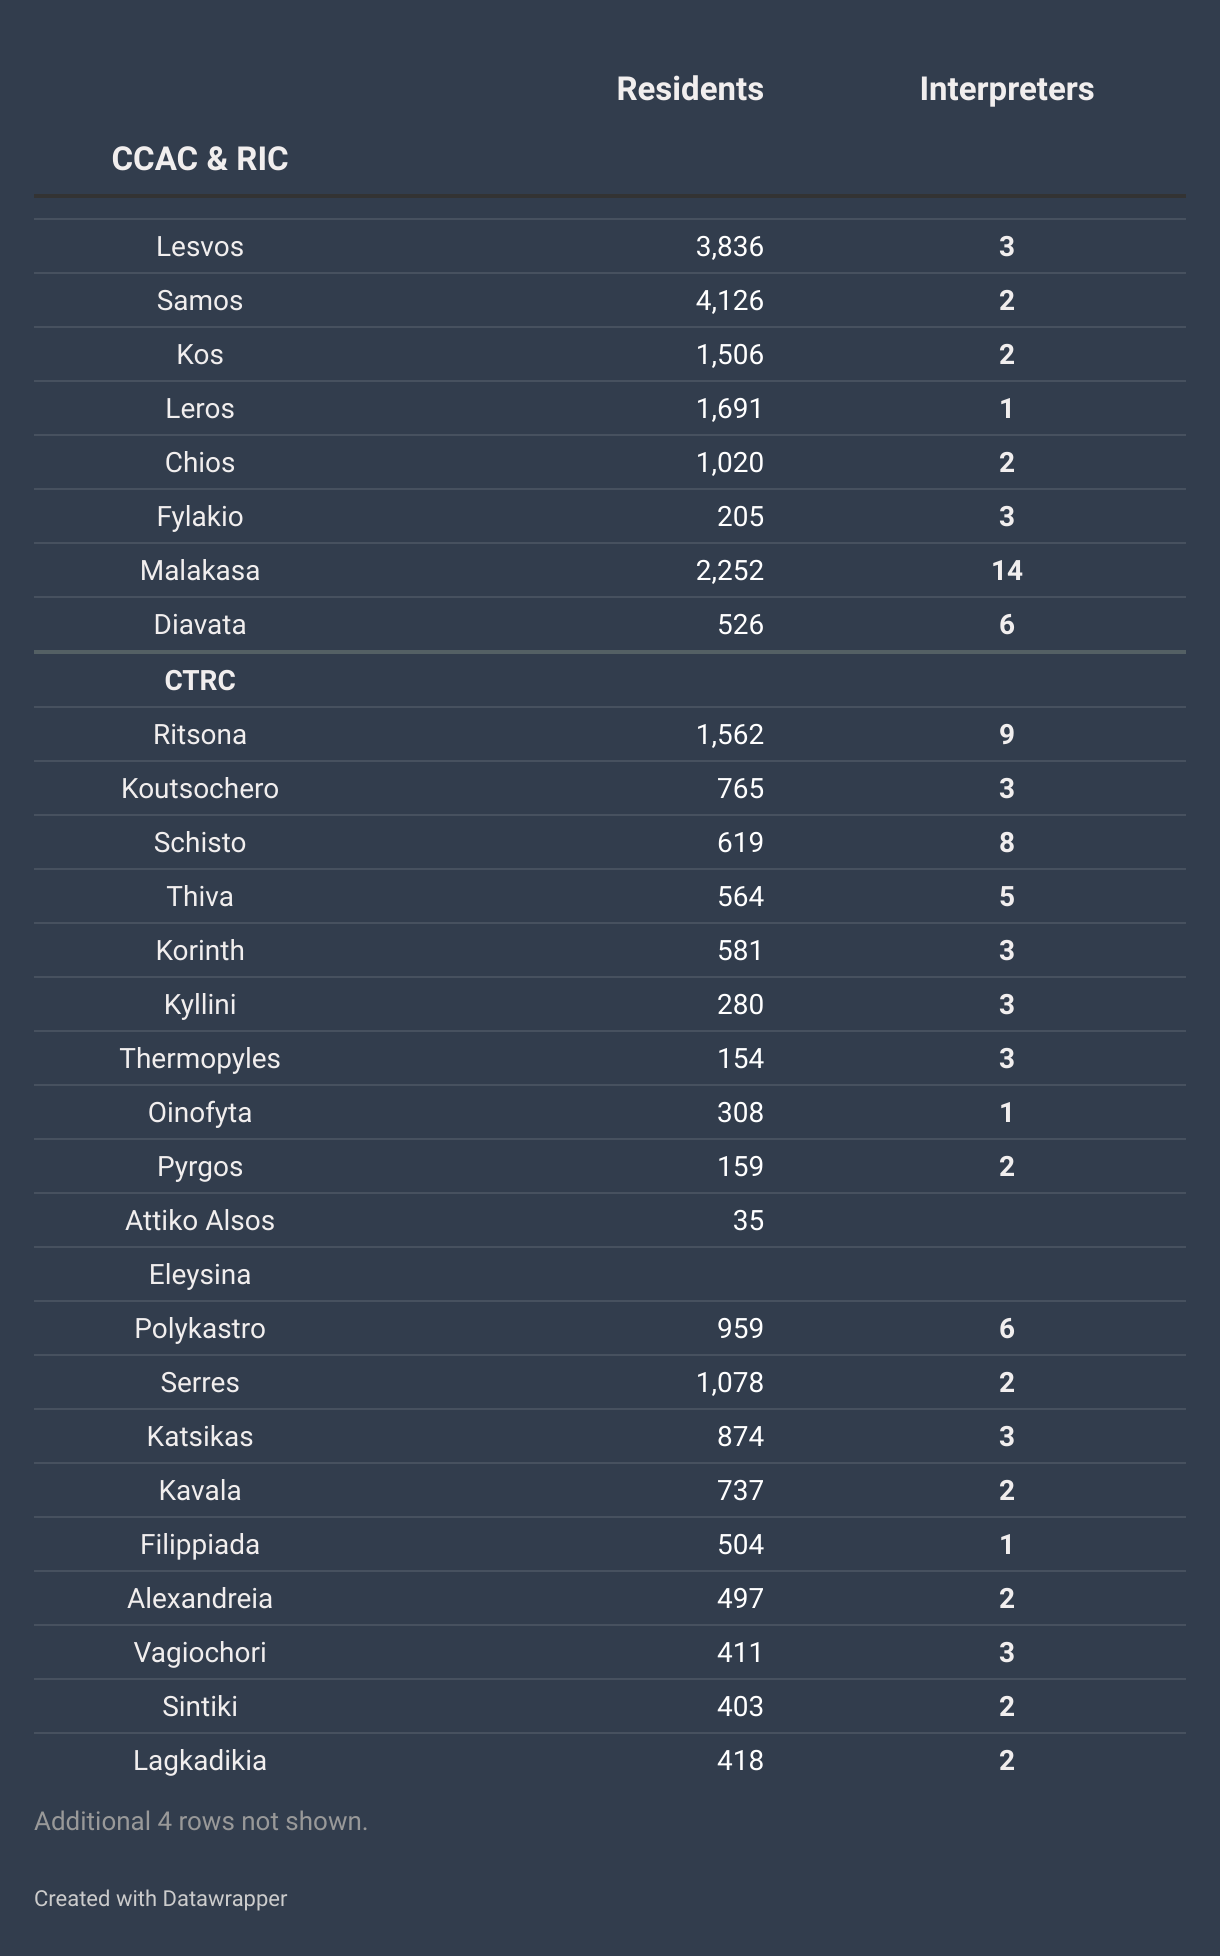Select the Attiko Alsos row
The image size is (1220, 1956).
[x=610, y=1220]
